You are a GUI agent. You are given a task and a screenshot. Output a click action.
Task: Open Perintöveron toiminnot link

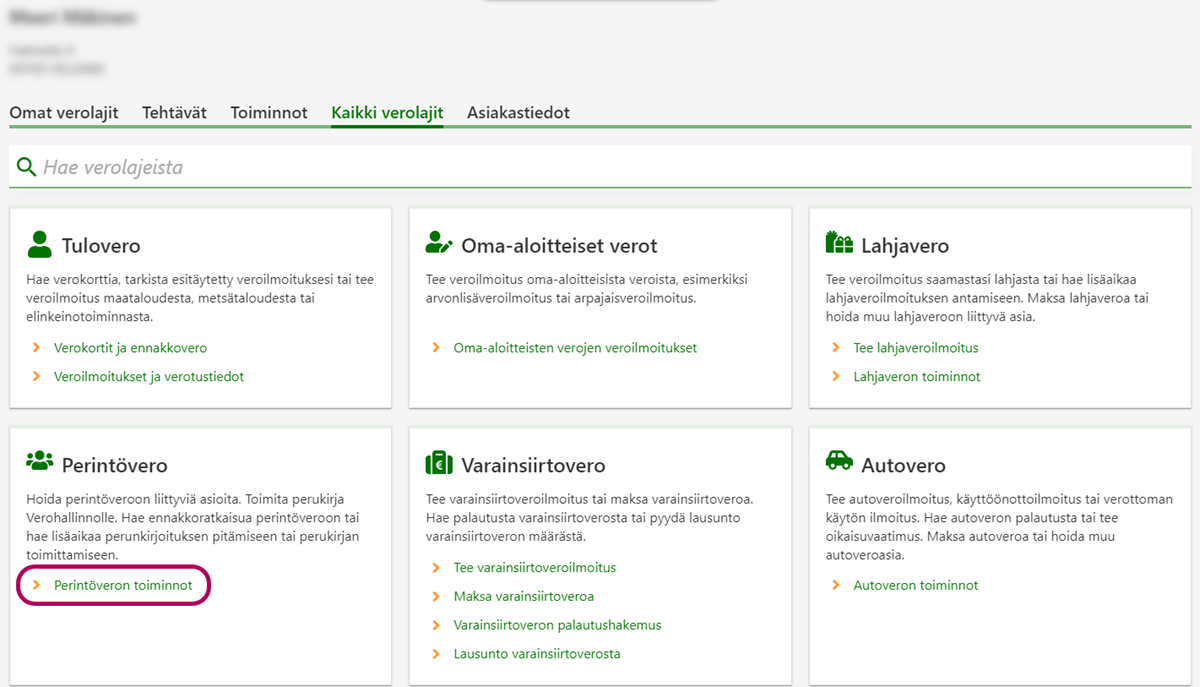click(x=123, y=585)
